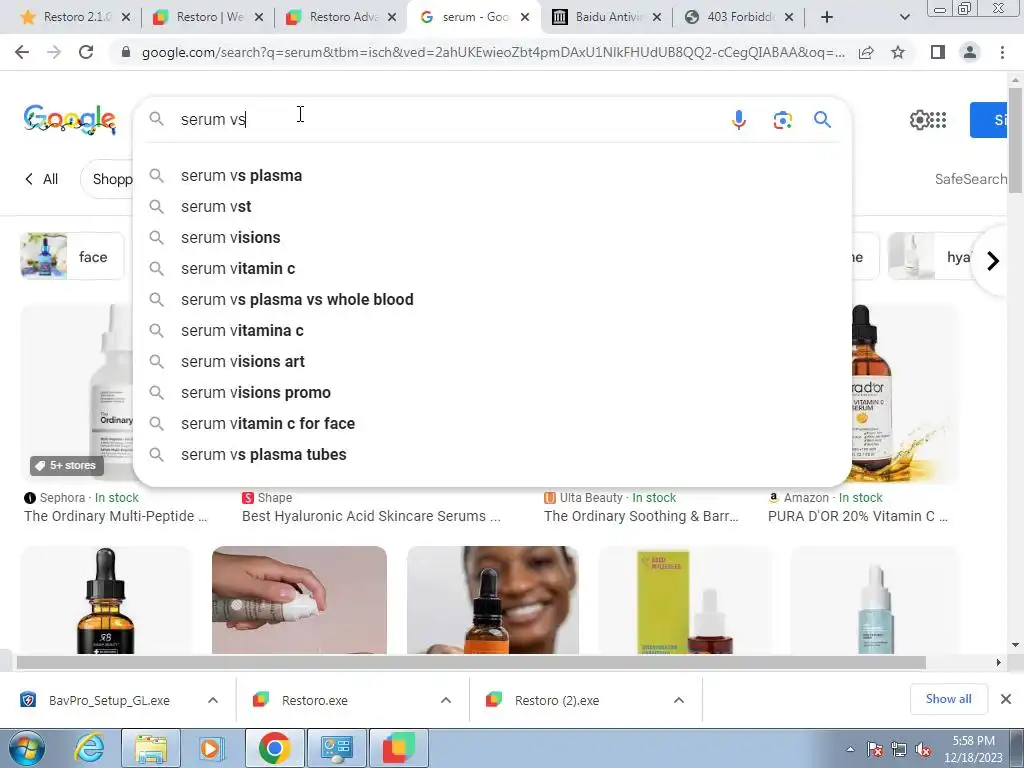The width and height of the screenshot is (1024, 768).
Task: Select suggestion 'serum vs plasma tubes'
Action: click(x=492, y=455)
